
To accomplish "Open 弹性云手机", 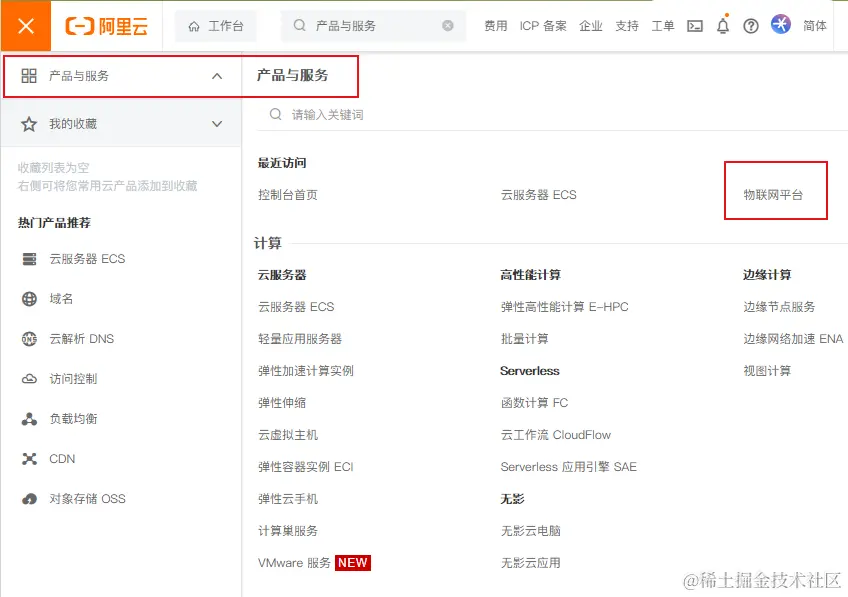I will tap(288, 499).
